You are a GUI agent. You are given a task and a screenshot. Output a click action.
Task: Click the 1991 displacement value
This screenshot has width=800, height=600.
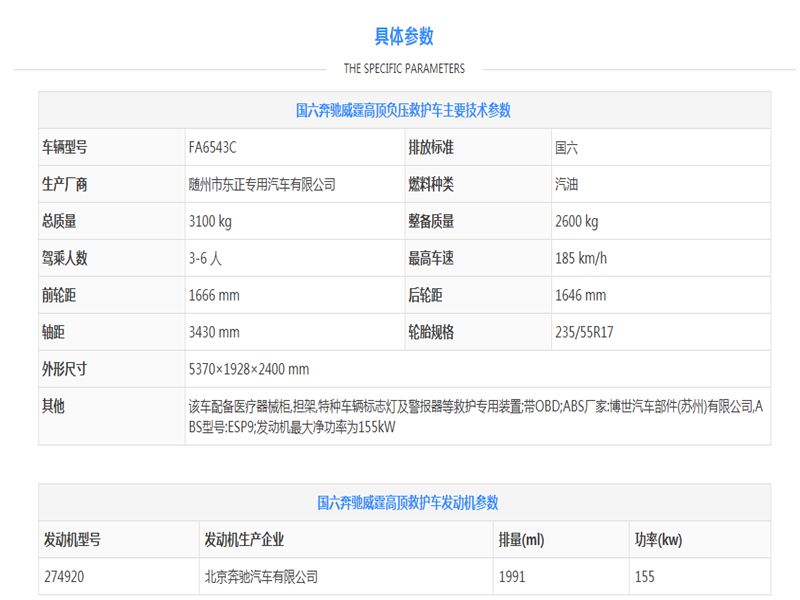[512, 577]
